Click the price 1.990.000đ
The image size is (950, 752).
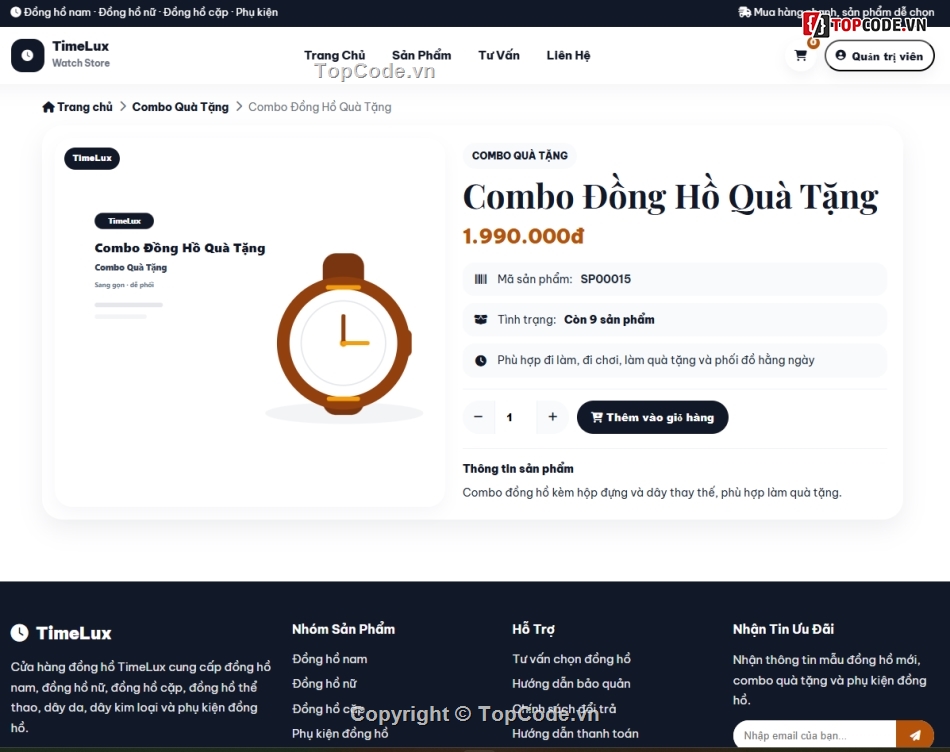pos(523,236)
